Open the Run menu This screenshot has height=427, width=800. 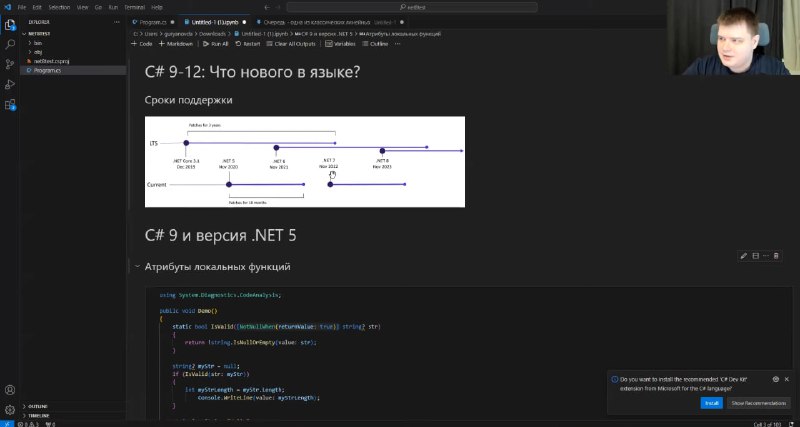(113, 7)
